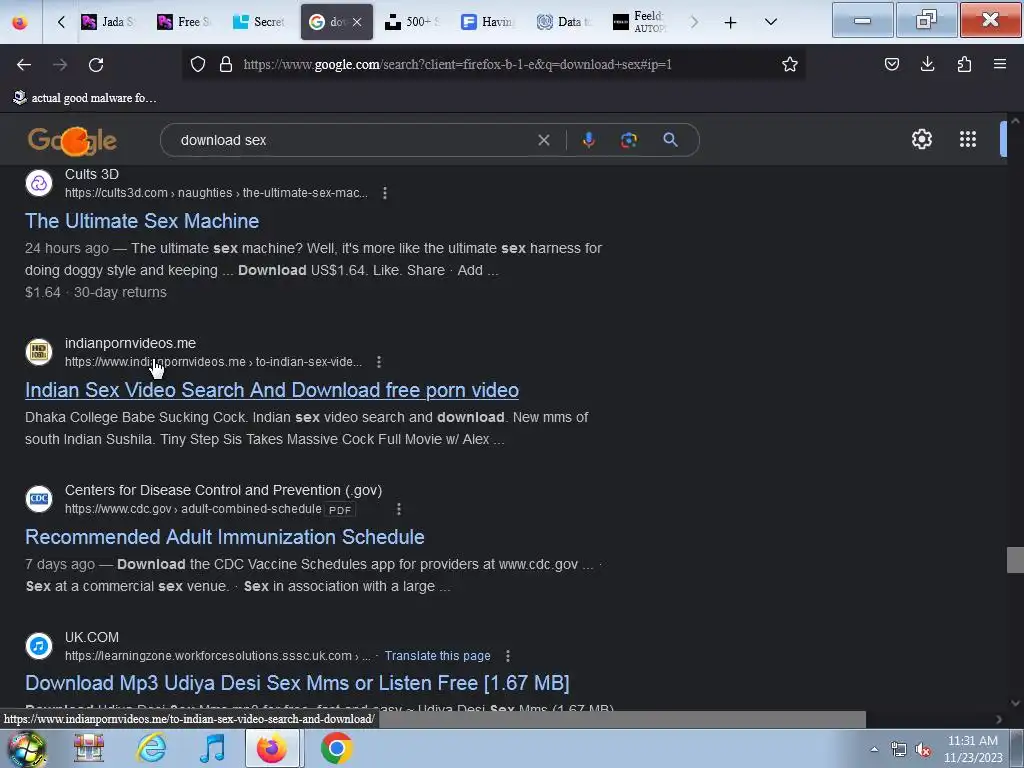Screen dimensions: 1024x768
Task: Click the google.com address bar
Action: (x=493, y=64)
